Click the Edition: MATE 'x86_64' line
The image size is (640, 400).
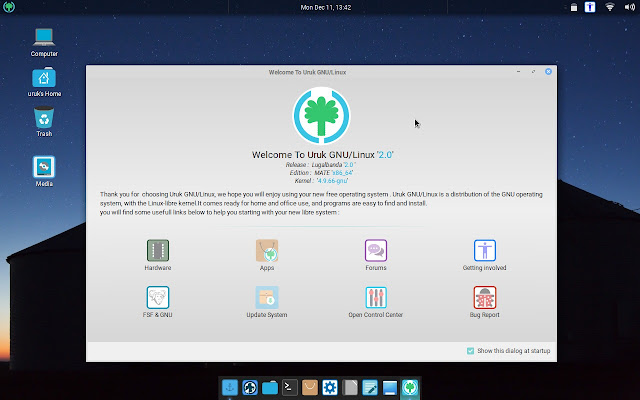click(321, 173)
